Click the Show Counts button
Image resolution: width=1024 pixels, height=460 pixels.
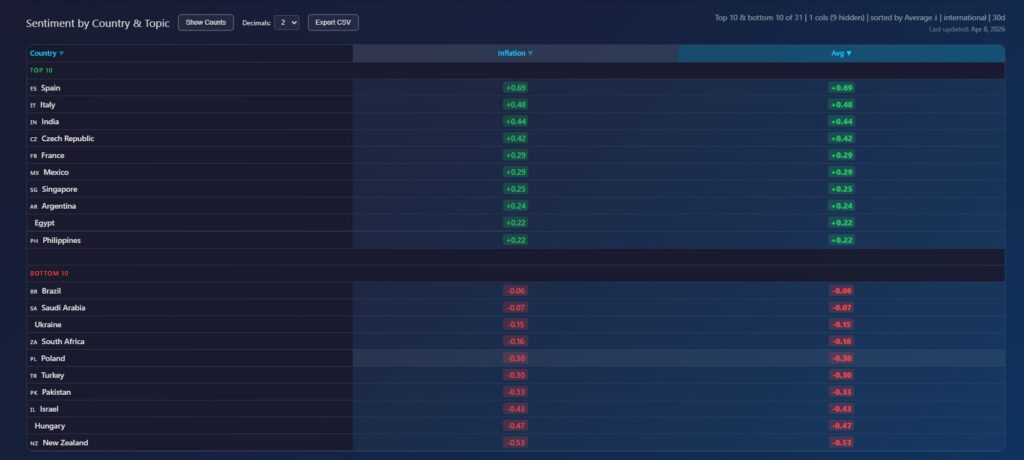pyautogui.click(x=206, y=22)
